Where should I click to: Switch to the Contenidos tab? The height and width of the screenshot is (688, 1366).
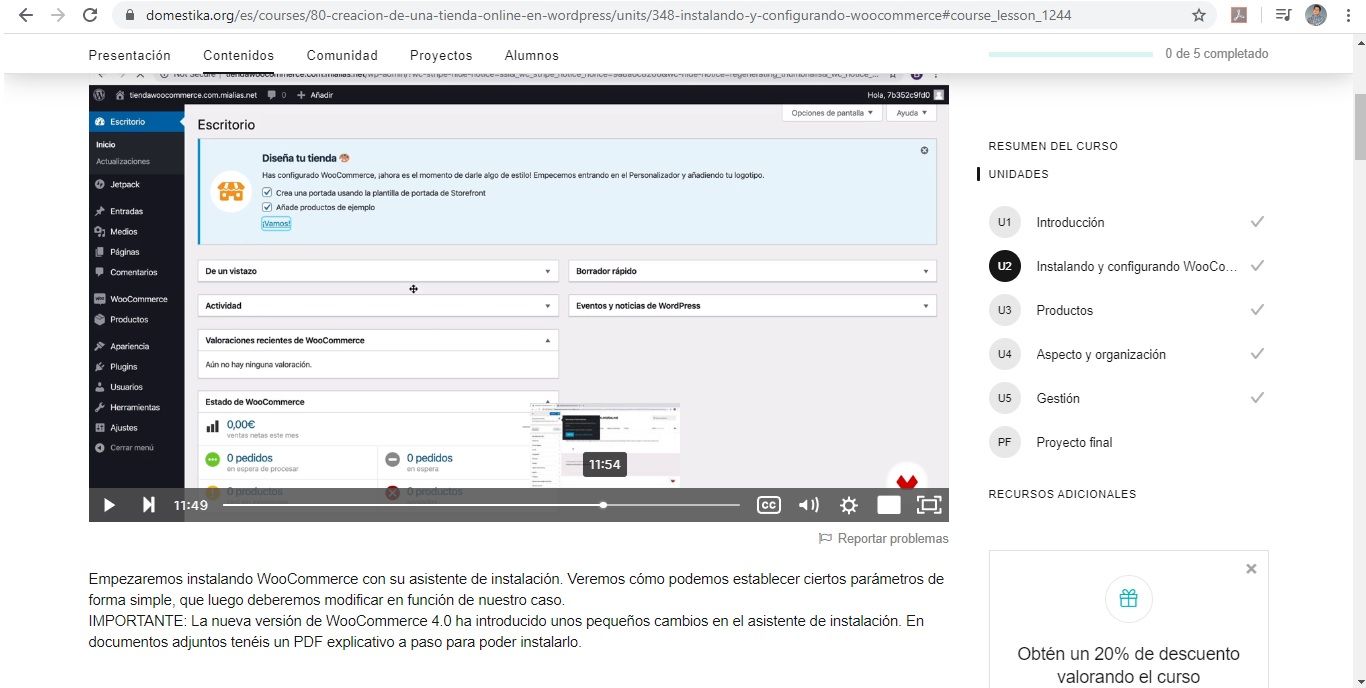[x=238, y=55]
